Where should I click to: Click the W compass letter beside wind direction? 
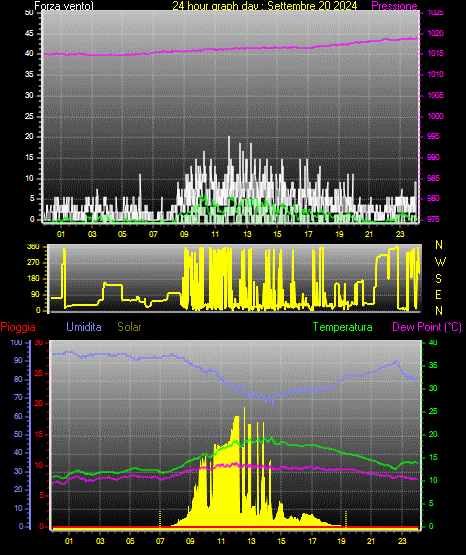(440, 262)
